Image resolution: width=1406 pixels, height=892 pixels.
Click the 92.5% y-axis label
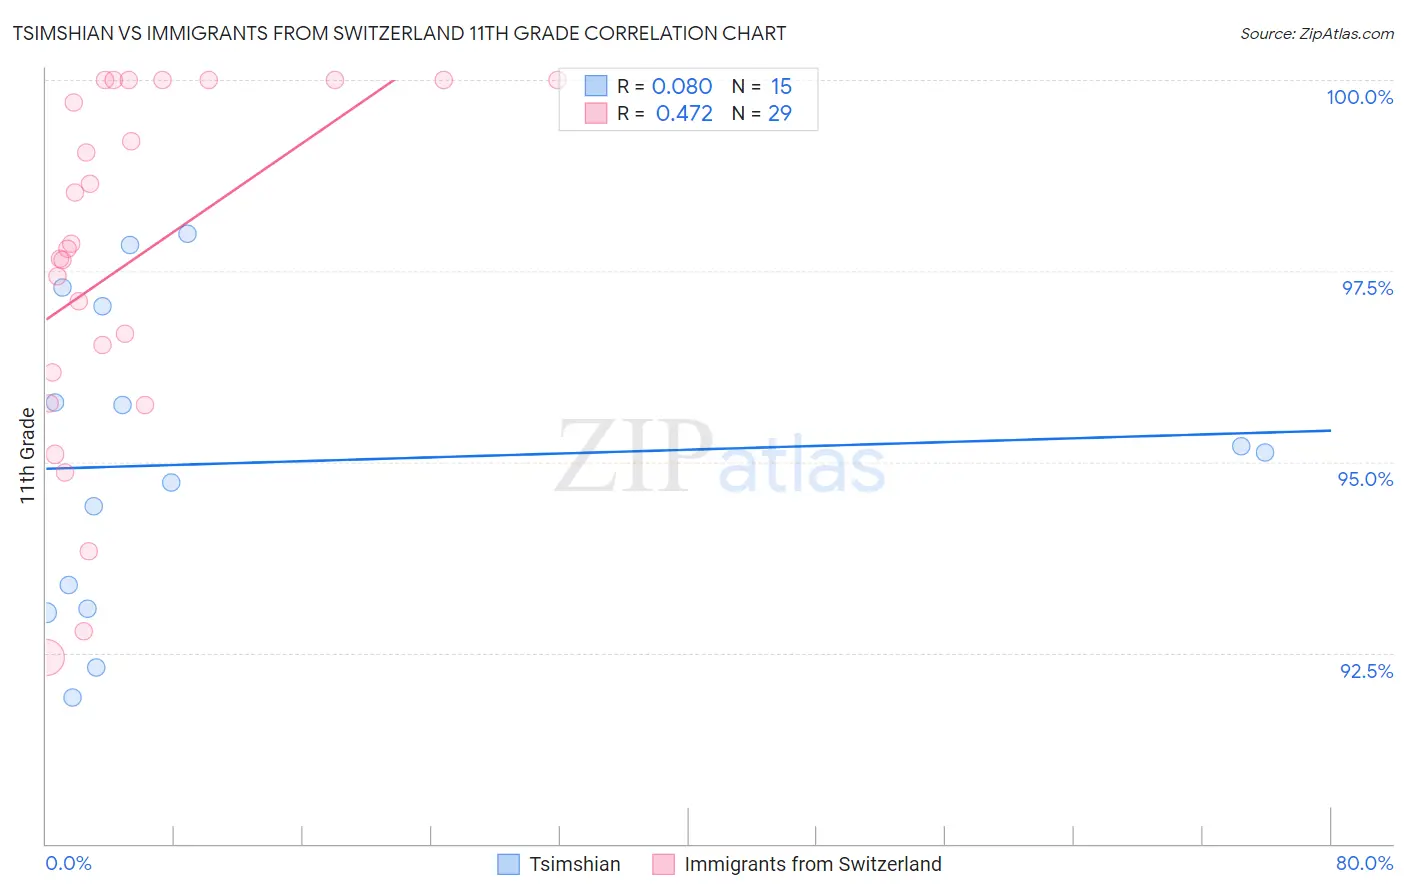tap(1366, 671)
